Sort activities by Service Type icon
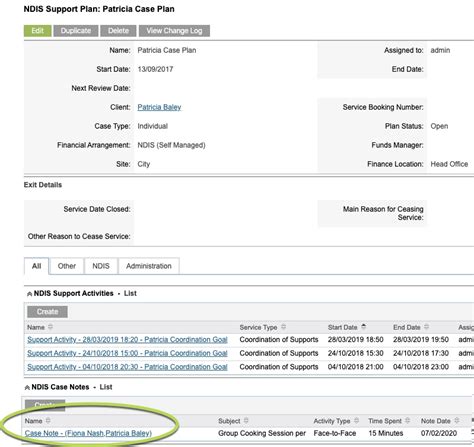The width and height of the screenshot is (474, 447). pyautogui.click(x=283, y=327)
